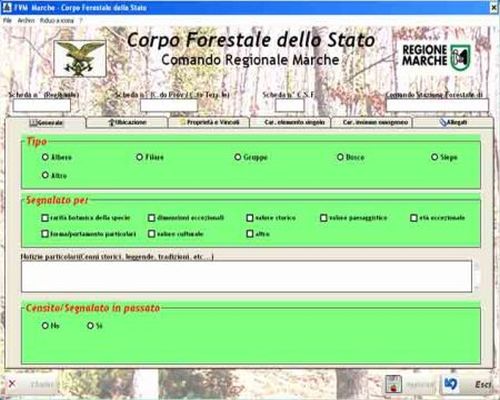Tick the età eccezionale checkbox
The height and width of the screenshot is (400, 500).
[414, 218]
